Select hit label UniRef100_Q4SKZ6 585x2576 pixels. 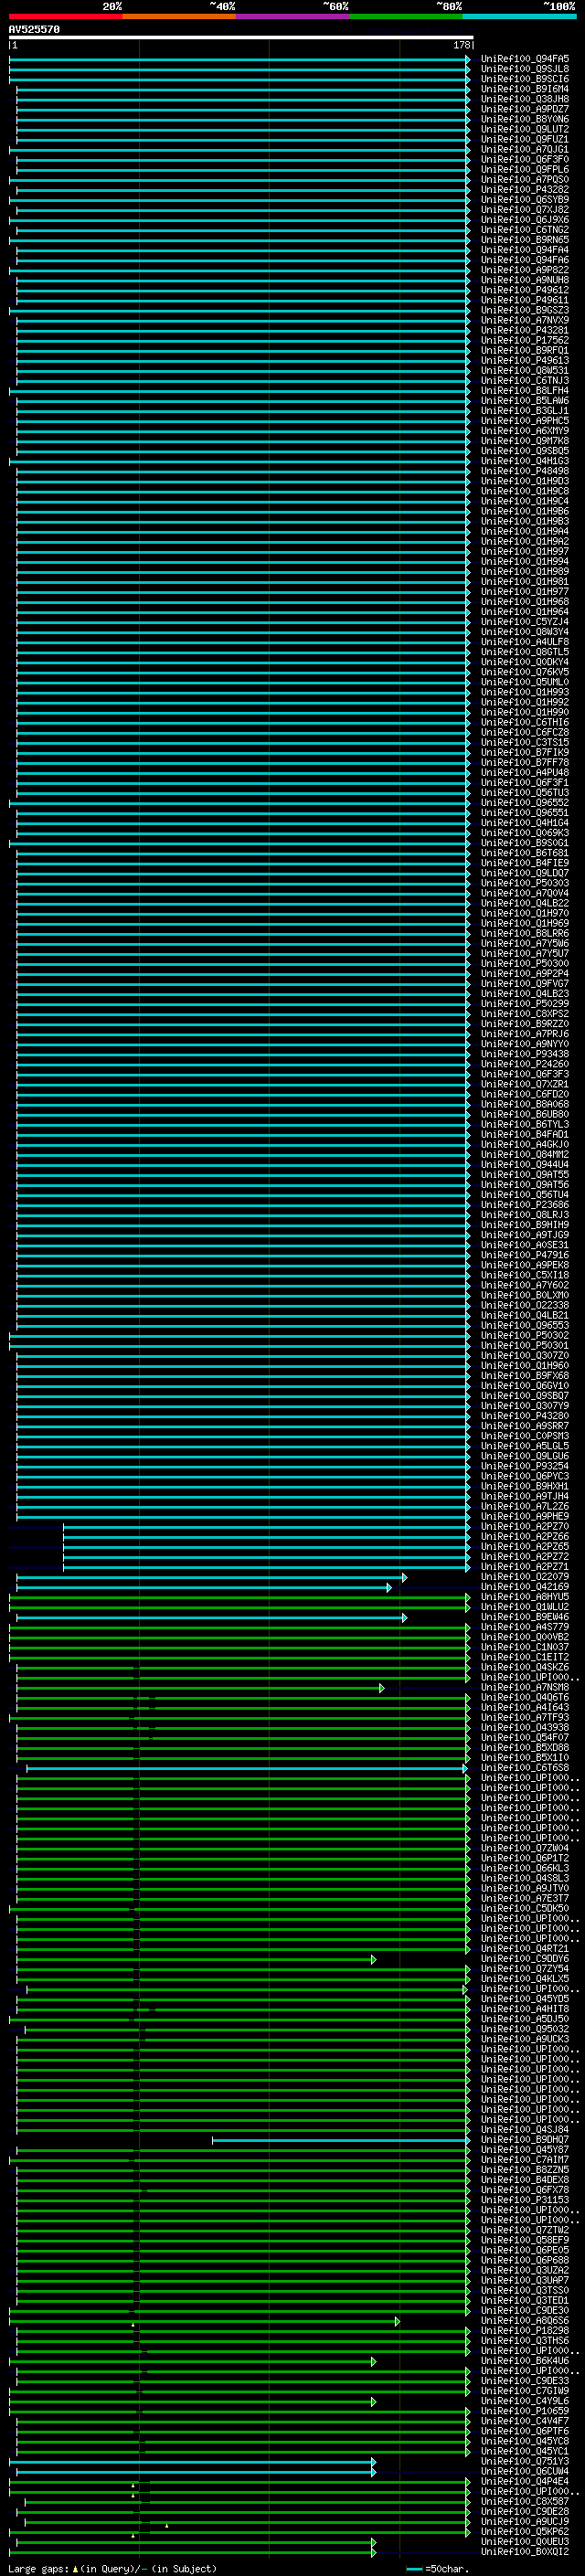click(525, 1667)
